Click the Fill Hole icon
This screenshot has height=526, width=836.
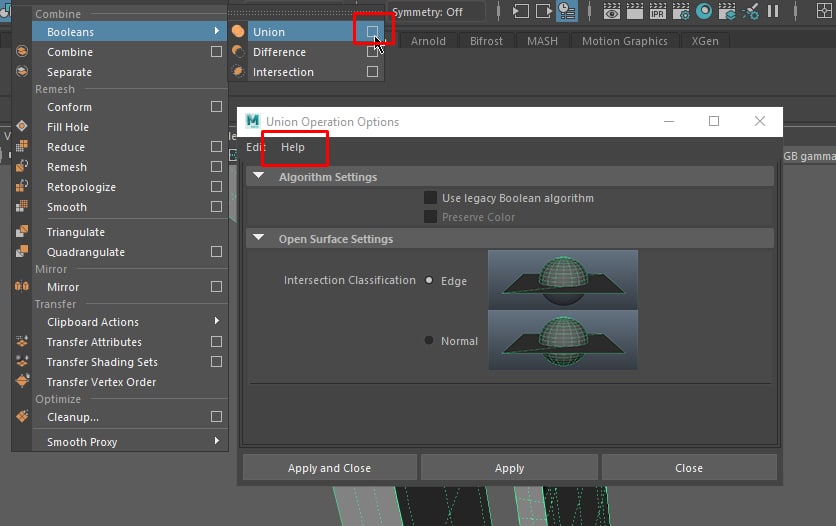click(x=22, y=126)
